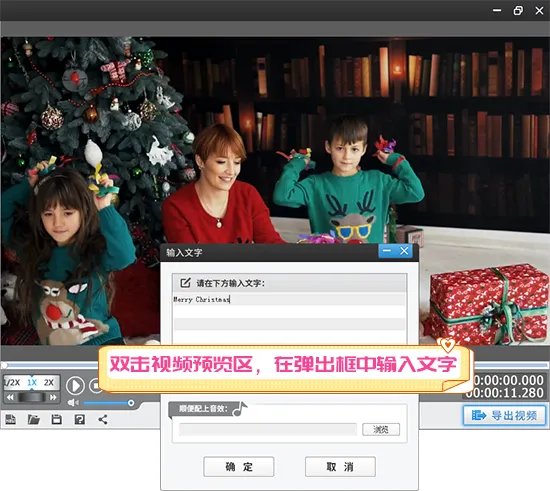Open project with the folder icon

[x=34, y=419]
